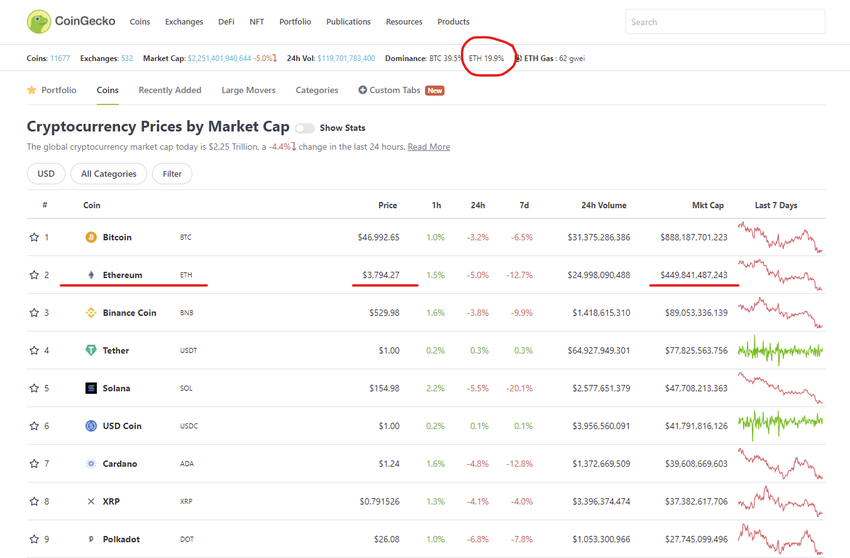Click Bitcoin market cap $888,187,701,223

[693, 237]
